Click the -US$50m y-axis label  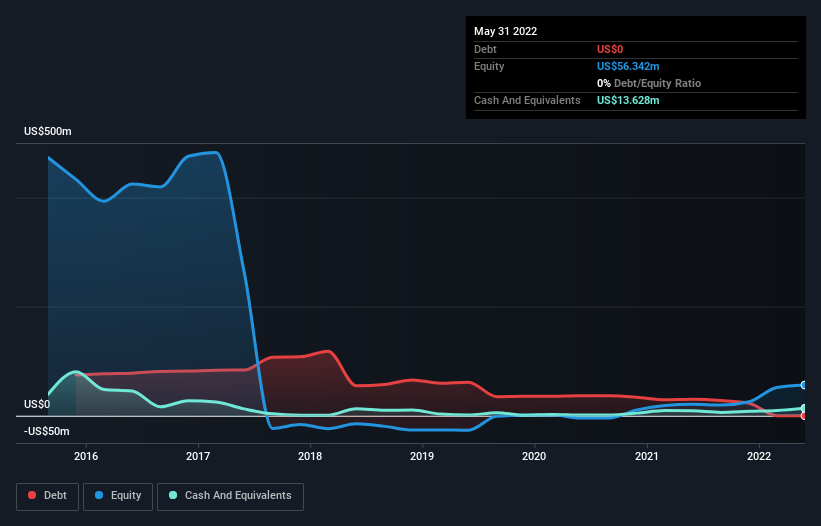click(x=47, y=431)
